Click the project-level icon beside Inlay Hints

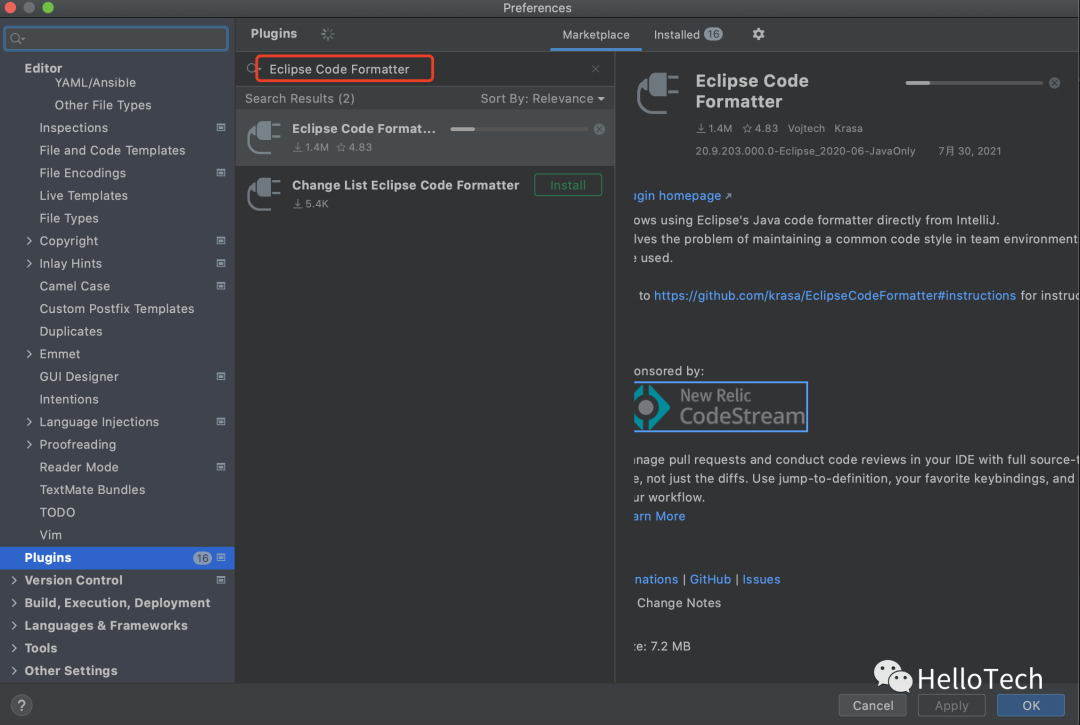pos(221,263)
